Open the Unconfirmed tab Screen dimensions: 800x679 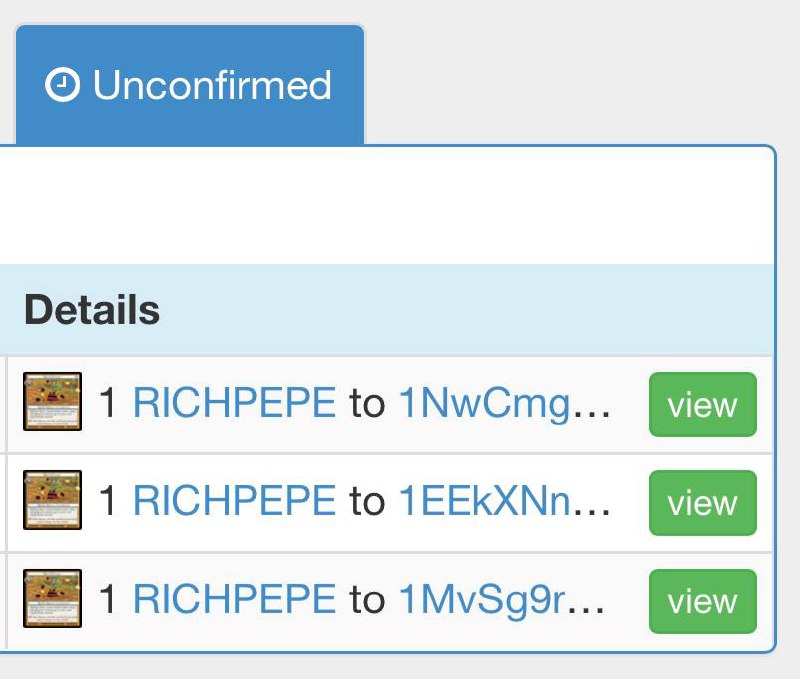point(190,85)
